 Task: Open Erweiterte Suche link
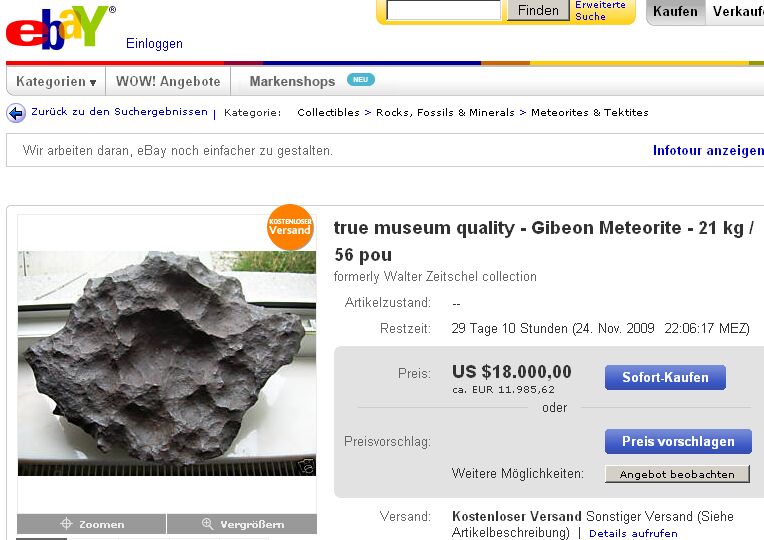coord(600,10)
